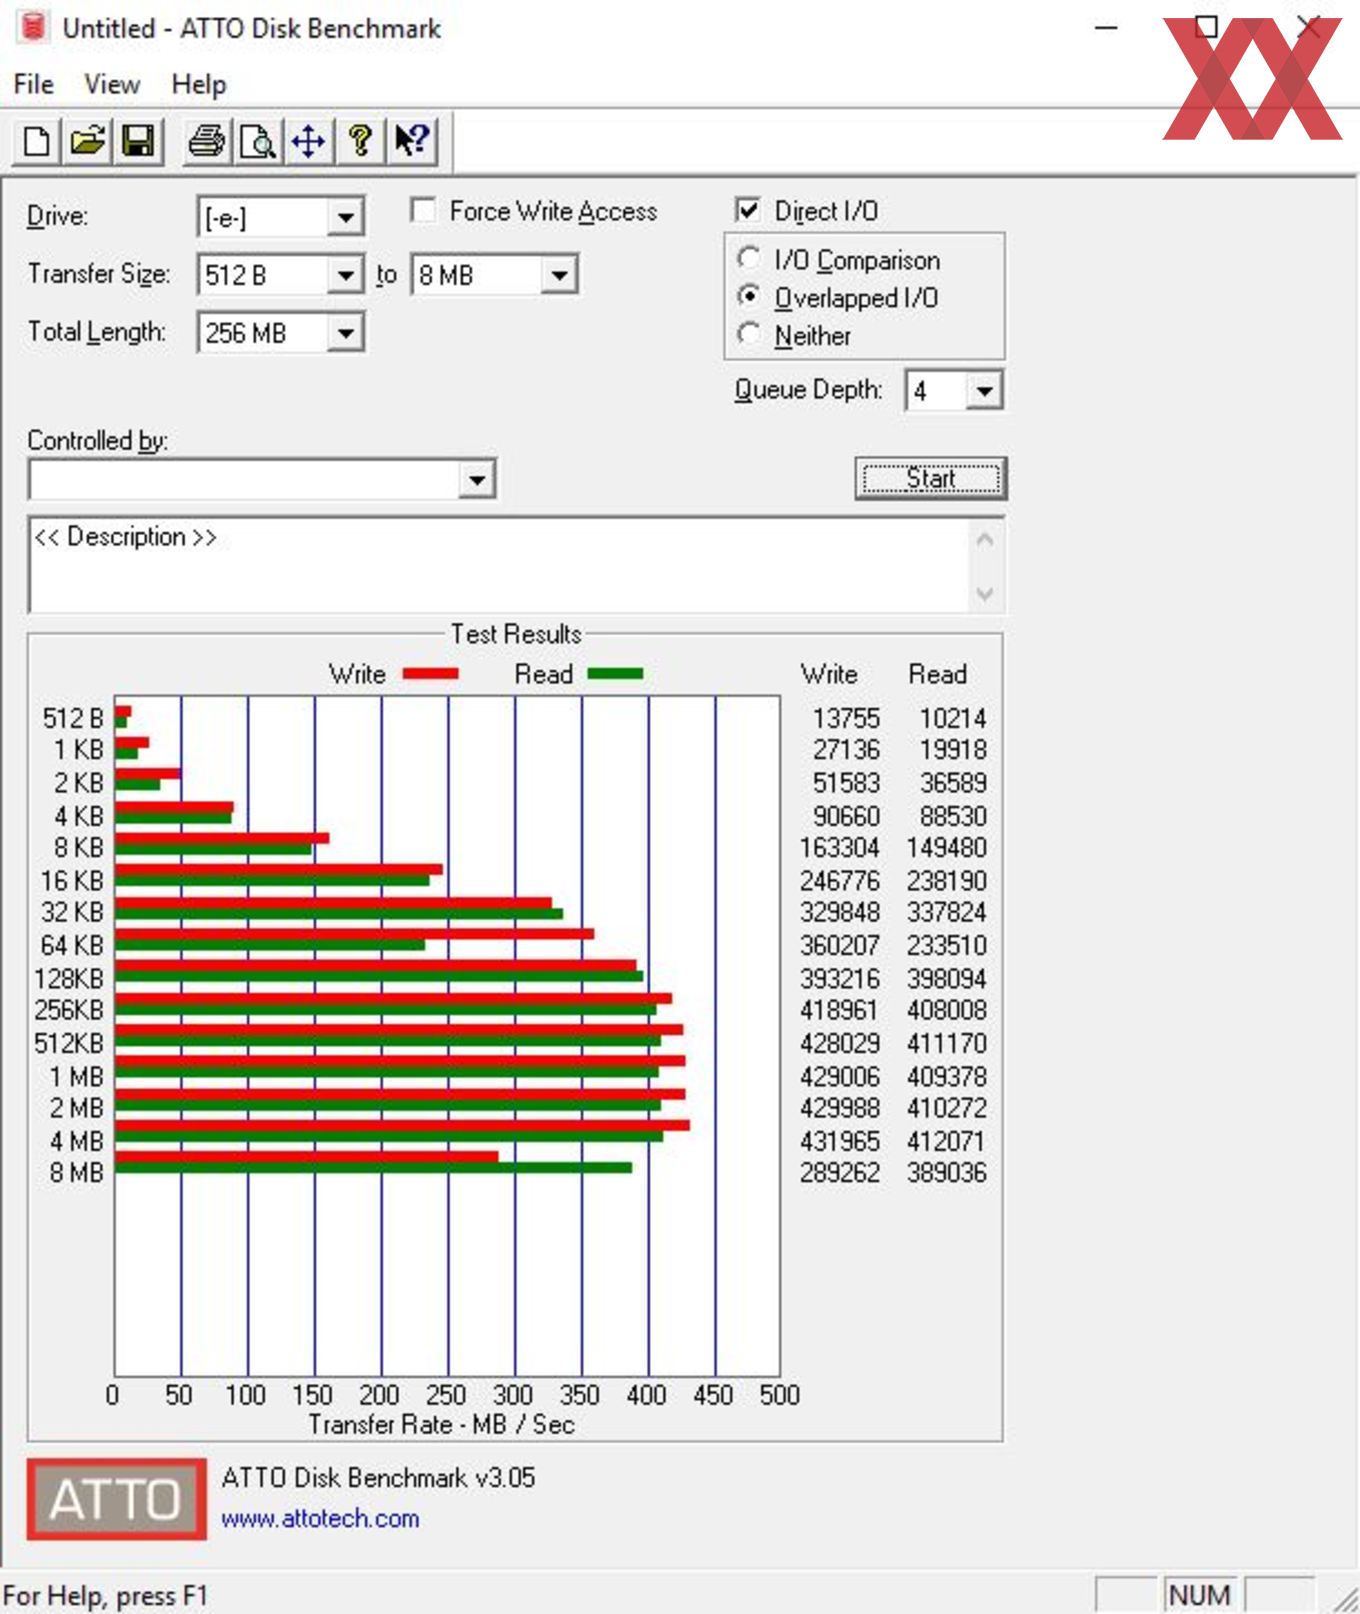The width and height of the screenshot is (1360, 1614).
Task: Click the Controlled by label
Action: point(98,441)
